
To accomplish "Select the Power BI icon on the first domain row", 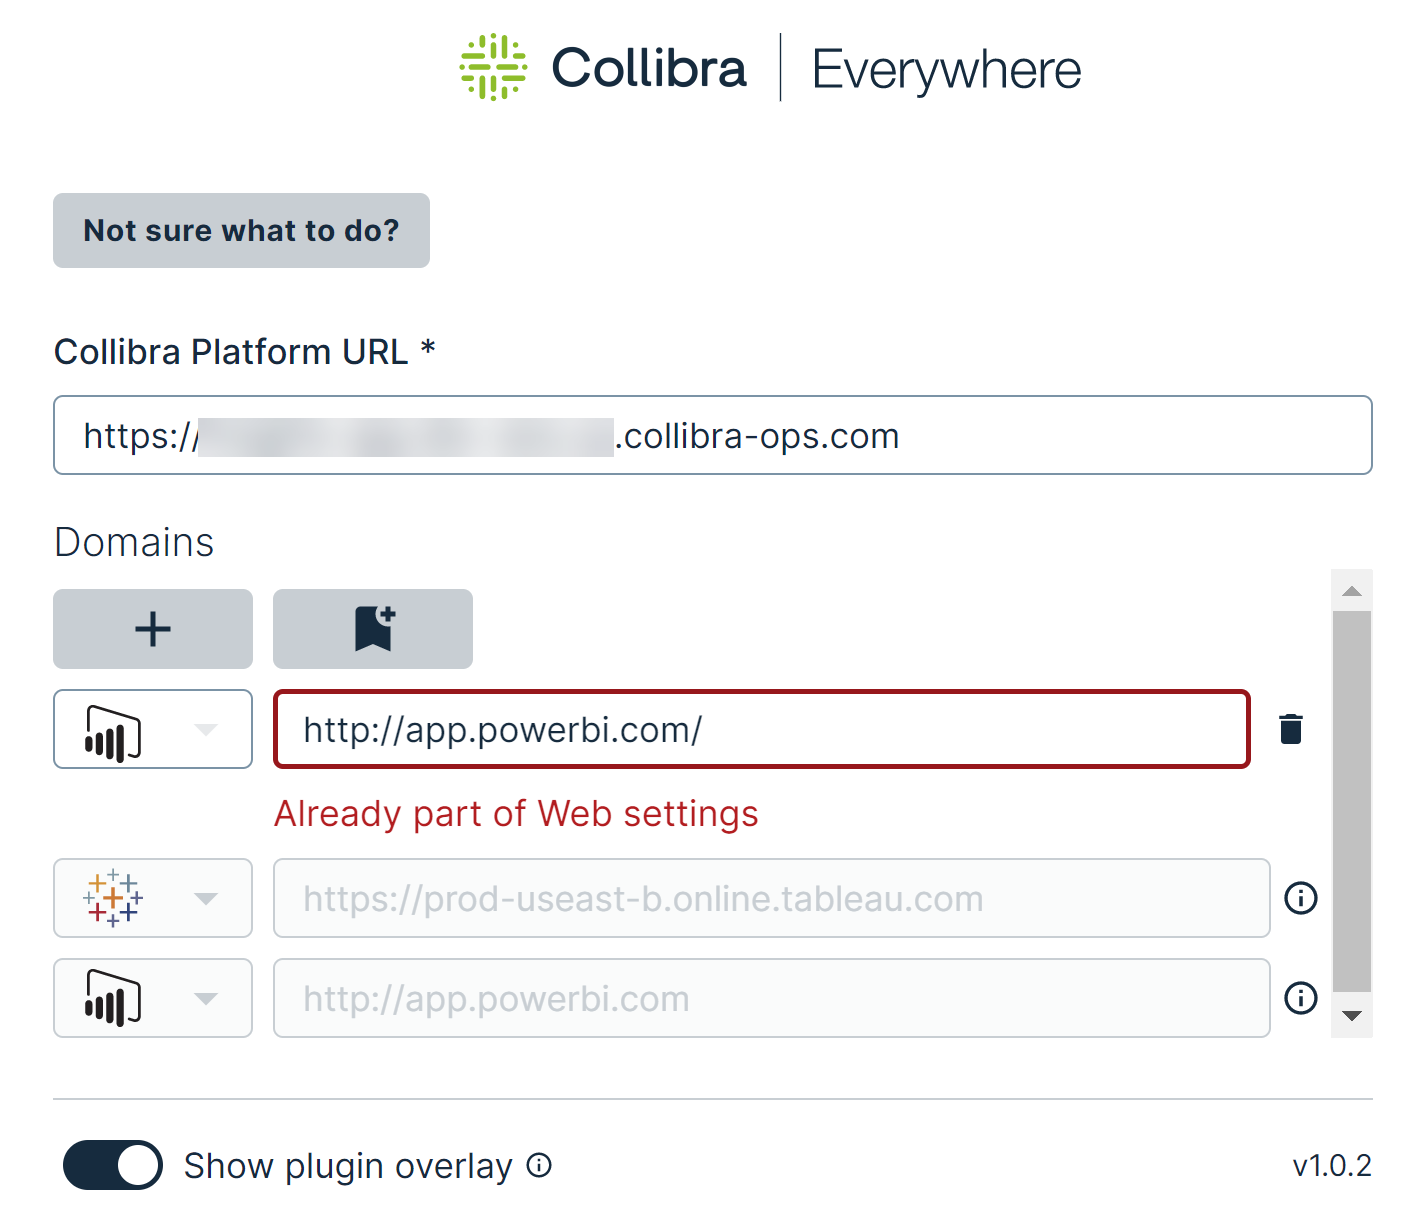I will pyautogui.click(x=113, y=729).
